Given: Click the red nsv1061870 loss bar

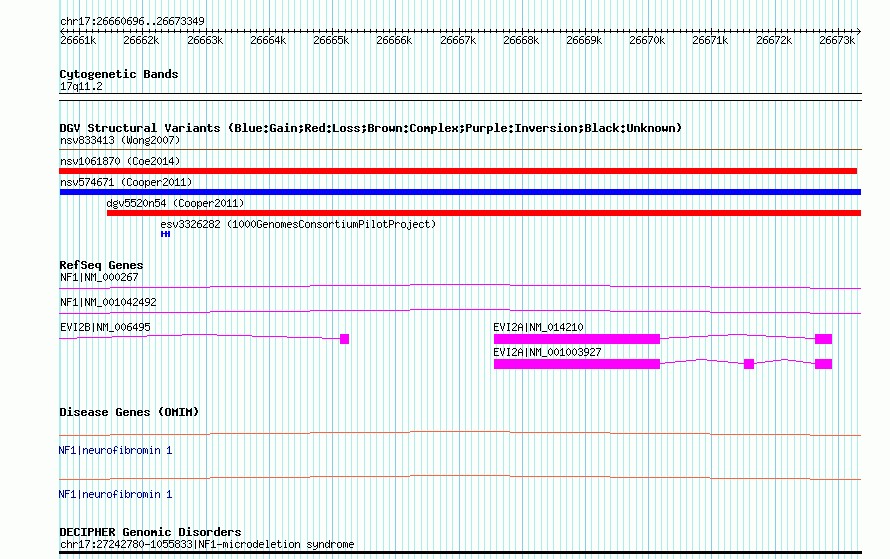Looking at the screenshot, I should [458, 171].
